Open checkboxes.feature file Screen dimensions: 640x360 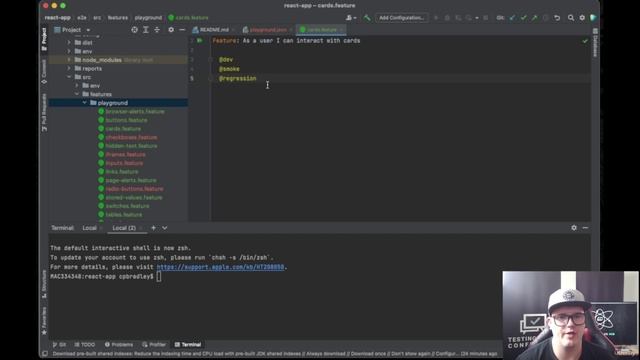click(x=131, y=137)
